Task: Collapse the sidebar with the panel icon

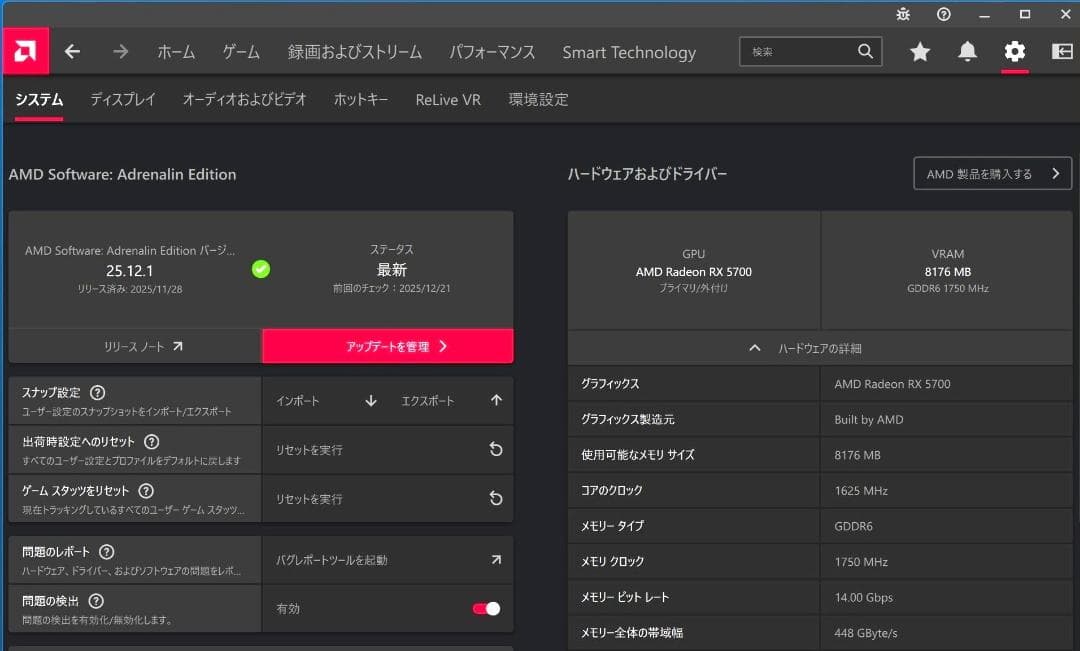Action: pos(1064,51)
